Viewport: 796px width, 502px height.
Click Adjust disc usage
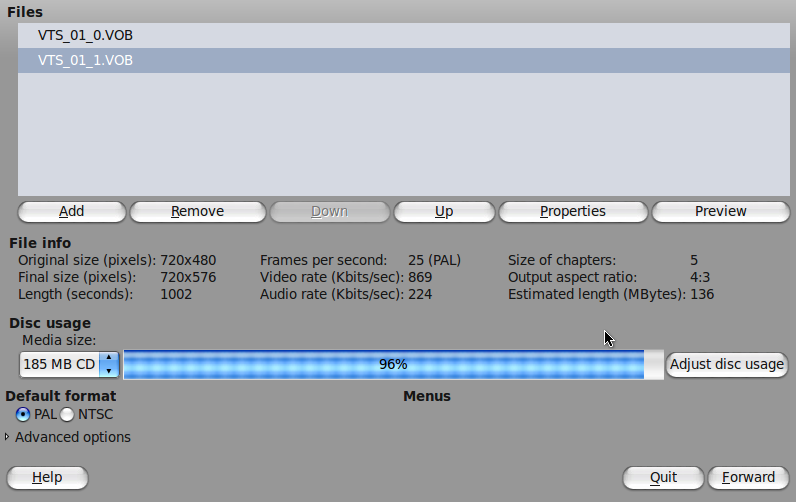726,364
